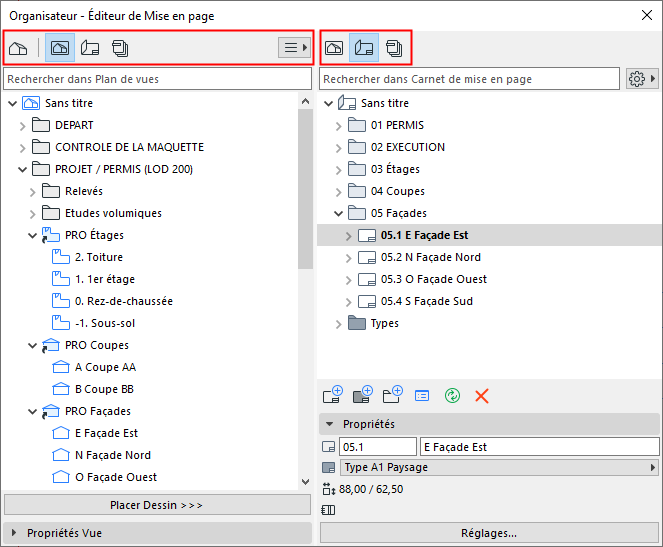Expand the '04 Coupes' subset

(338, 191)
